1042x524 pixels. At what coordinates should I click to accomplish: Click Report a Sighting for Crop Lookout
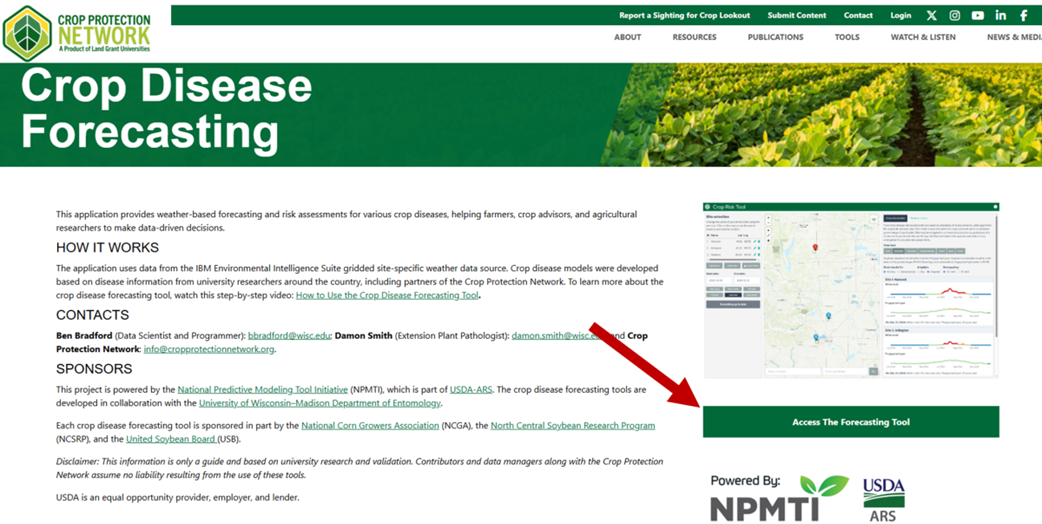click(684, 15)
